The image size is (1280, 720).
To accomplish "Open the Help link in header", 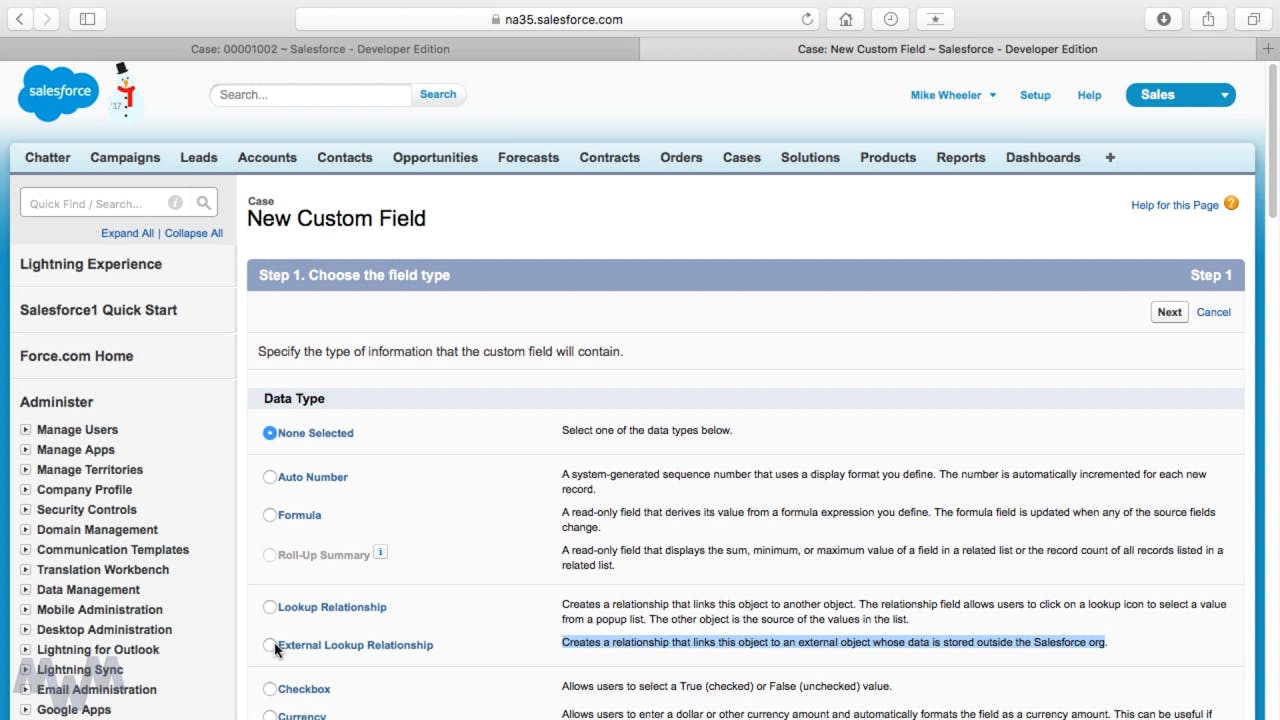I will [1089, 95].
